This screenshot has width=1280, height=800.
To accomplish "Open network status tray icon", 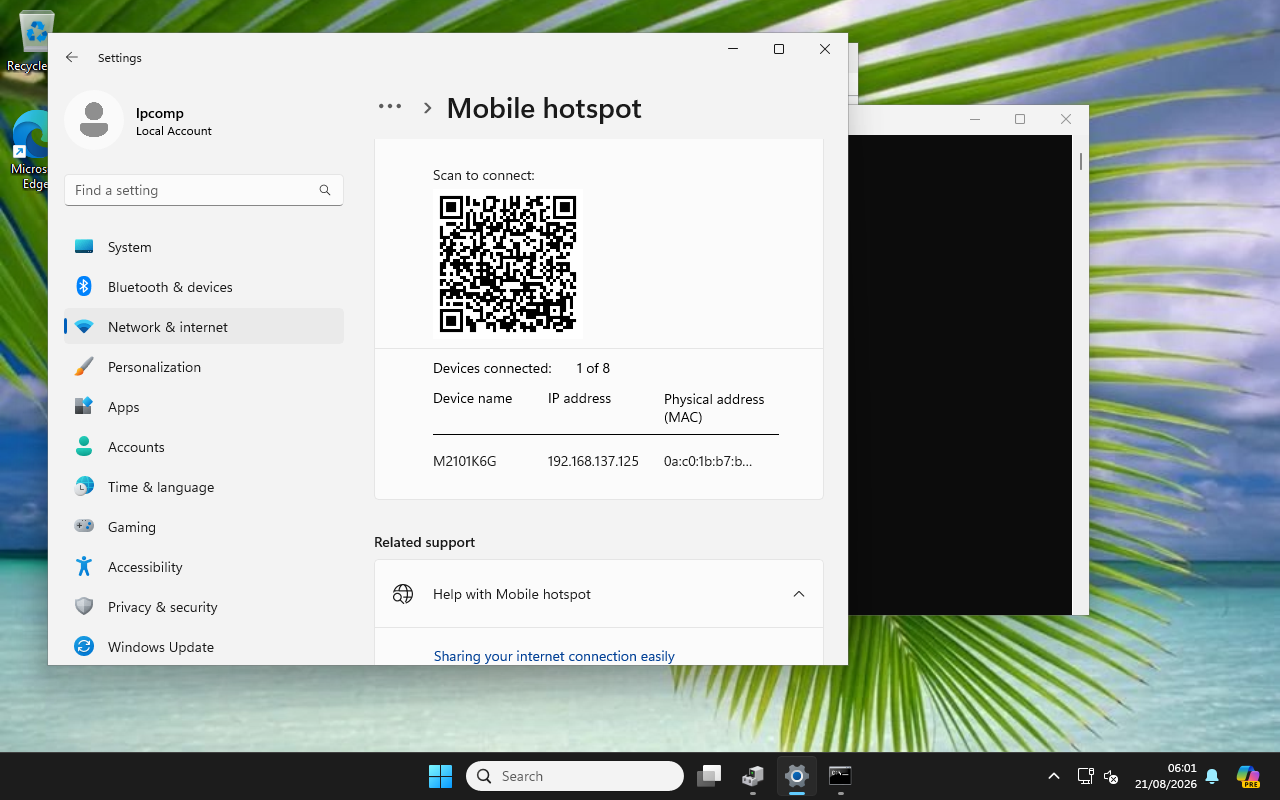I will (x=1085, y=776).
